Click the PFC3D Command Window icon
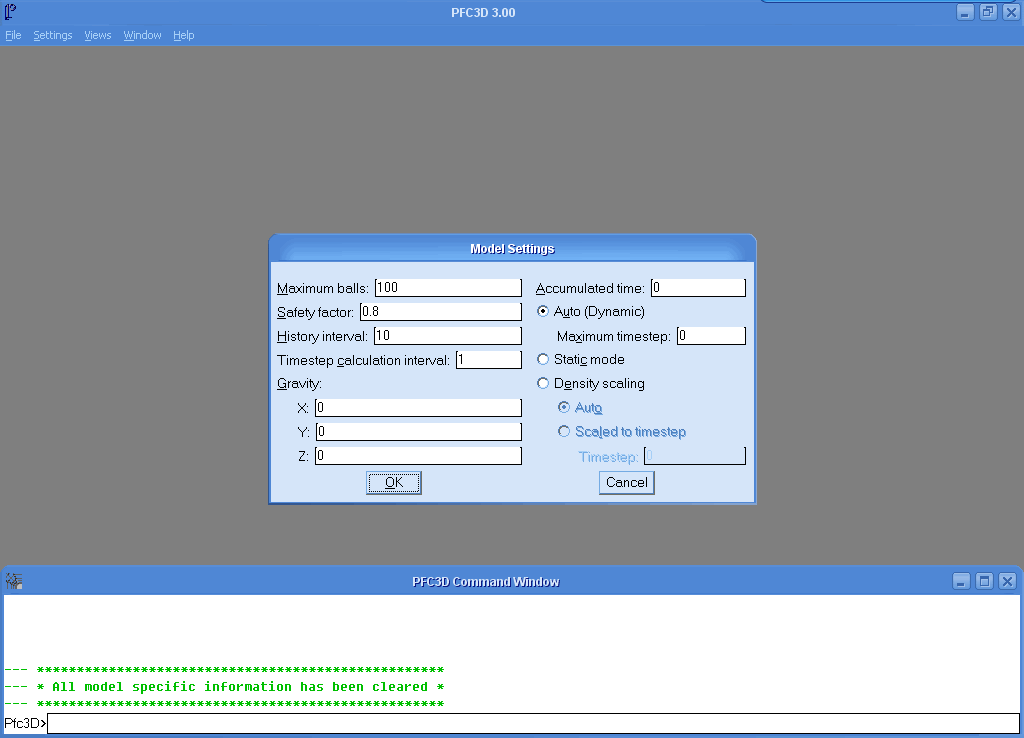This screenshot has height=738, width=1024. [14, 581]
